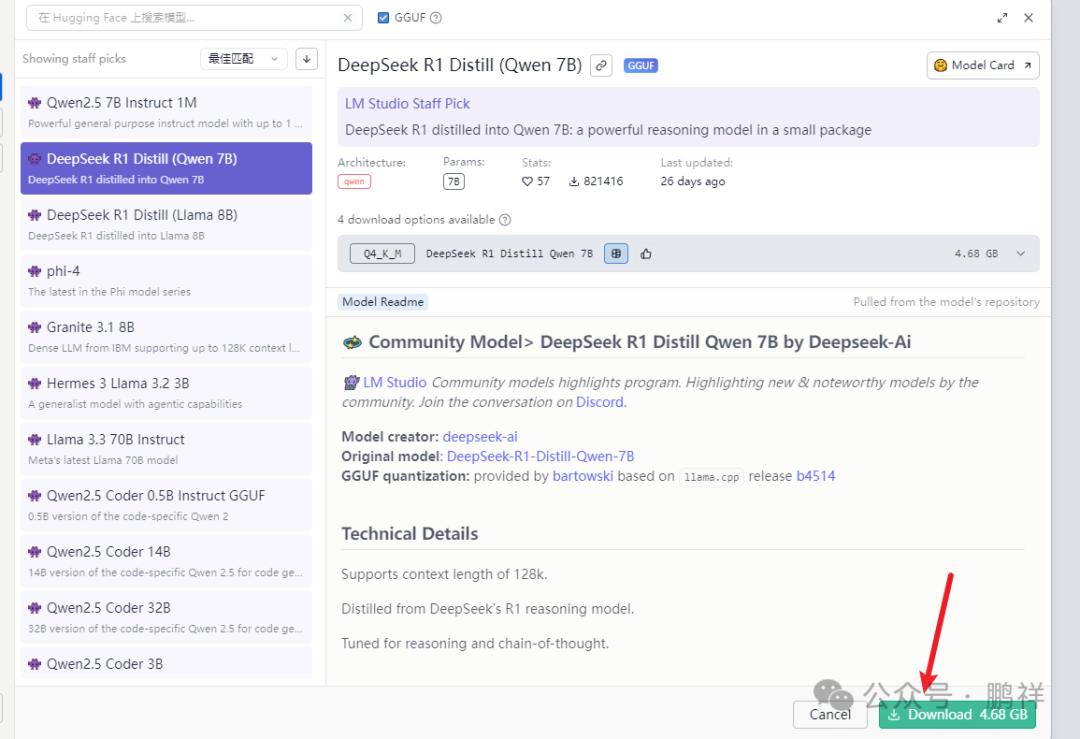Click the qwen architecture tag
This screenshot has width=1080, height=739.
(354, 181)
